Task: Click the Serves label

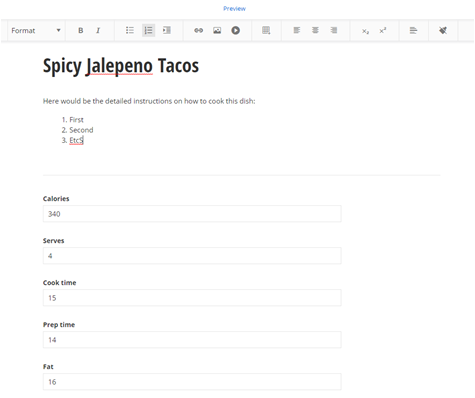Action: click(53, 241)
